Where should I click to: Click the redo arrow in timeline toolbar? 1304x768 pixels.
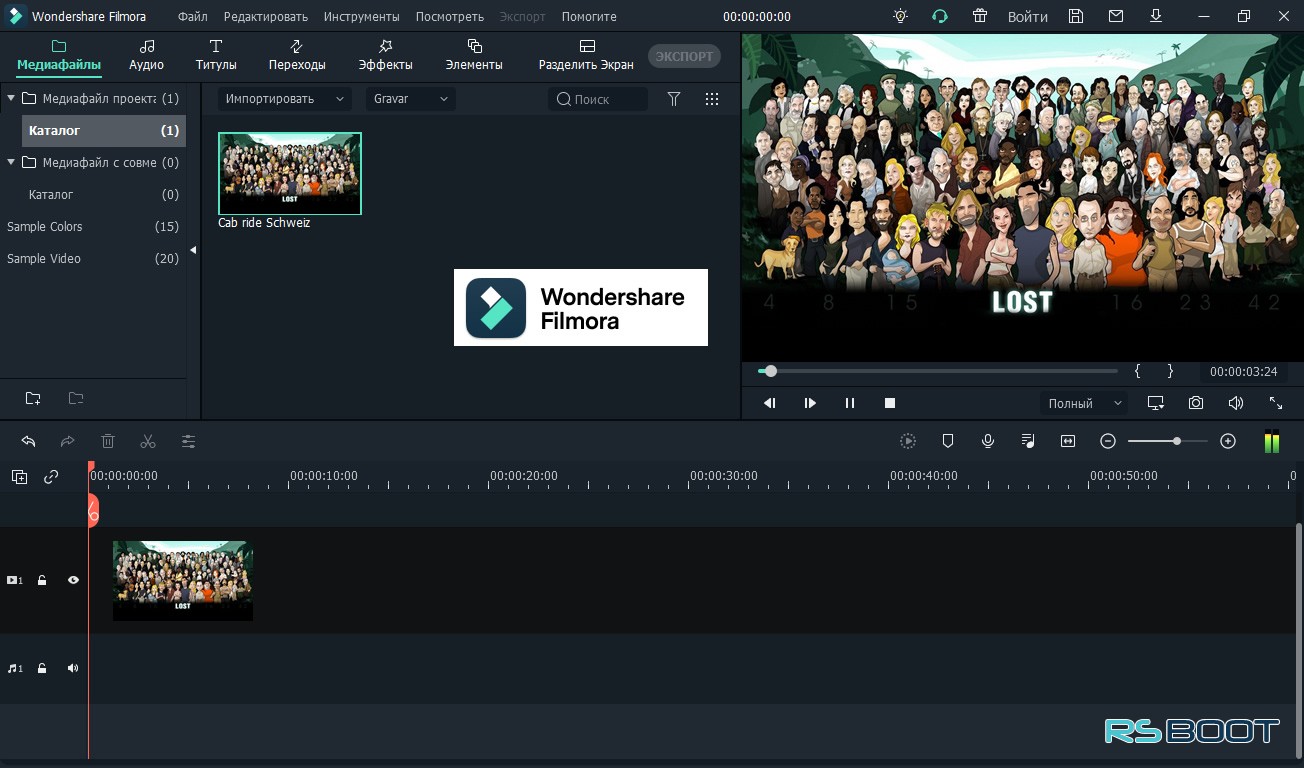tap(68, 441)
